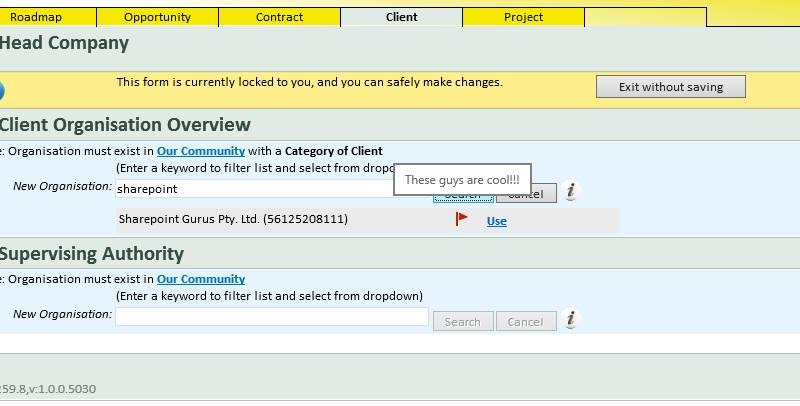Open Our Community link under Supervising Authority
Screen dimensions: 800x406
coord(200,279)
